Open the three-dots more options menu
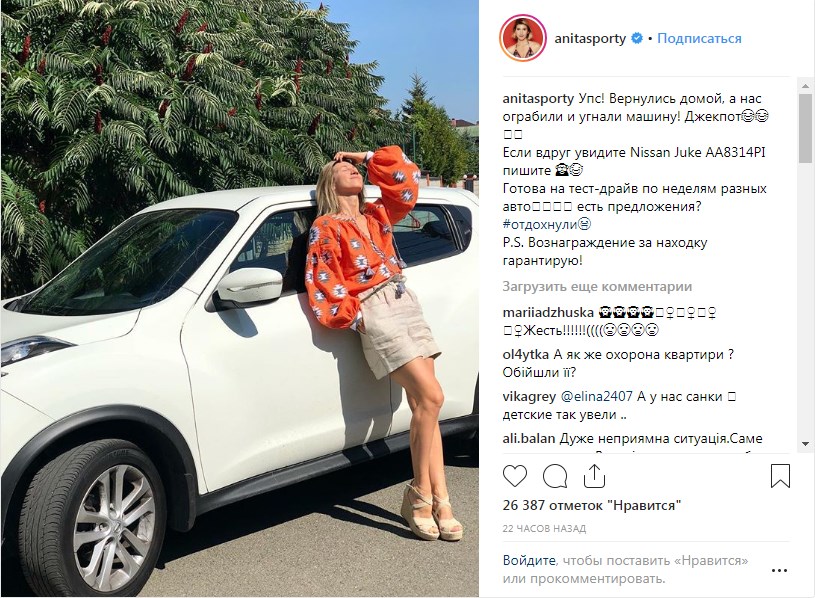815x598 pixels. pos(779,570)
